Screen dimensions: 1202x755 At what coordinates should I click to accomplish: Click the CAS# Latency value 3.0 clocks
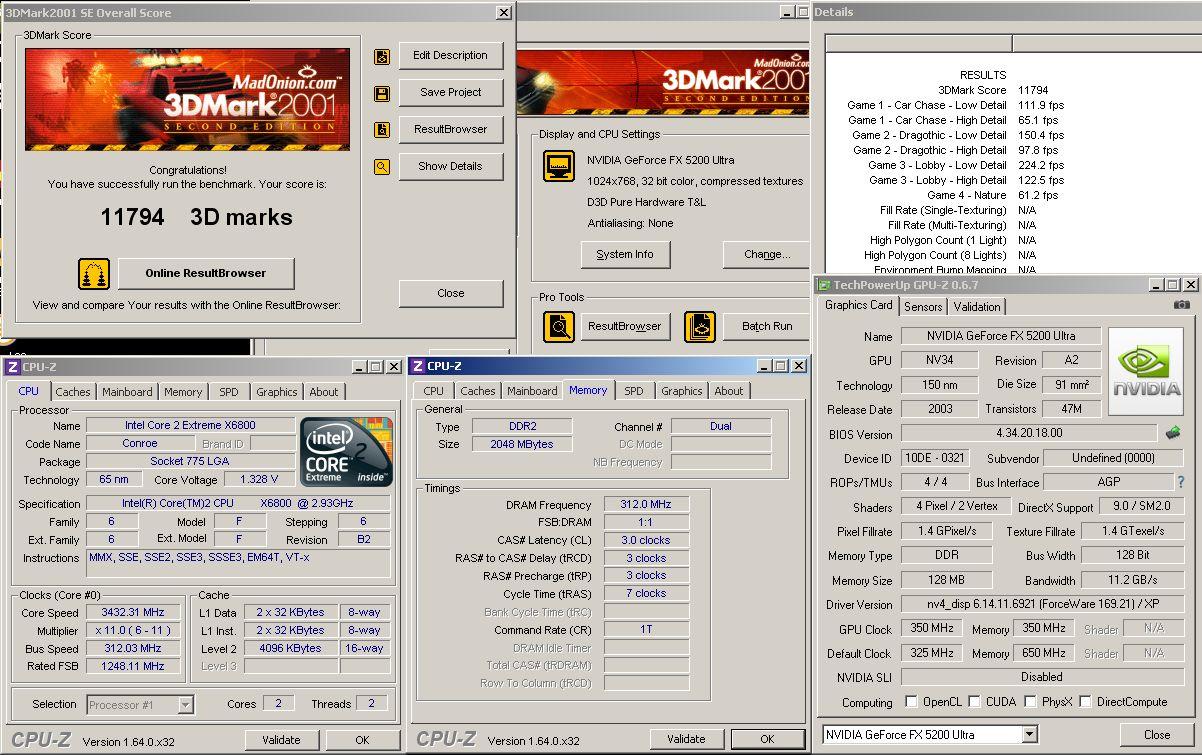pos(646,540)
